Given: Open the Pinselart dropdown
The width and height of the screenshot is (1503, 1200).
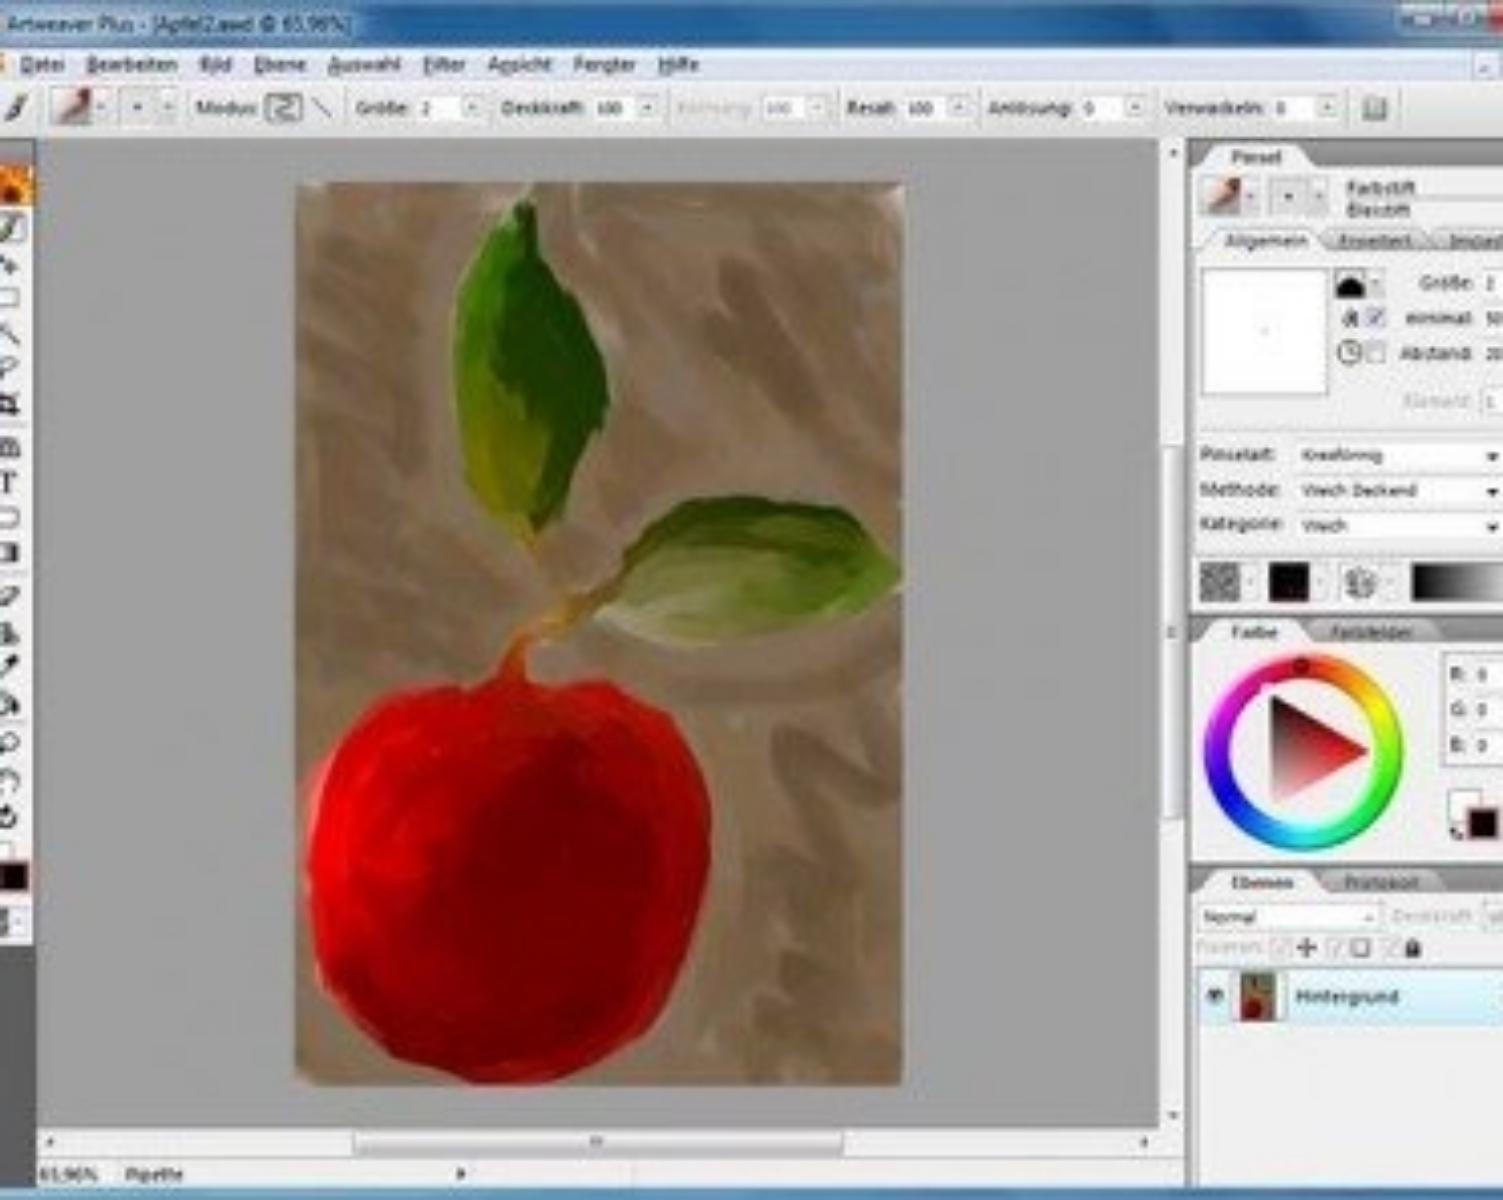Looking at the screenshot, I should (x=1398, y=456).
